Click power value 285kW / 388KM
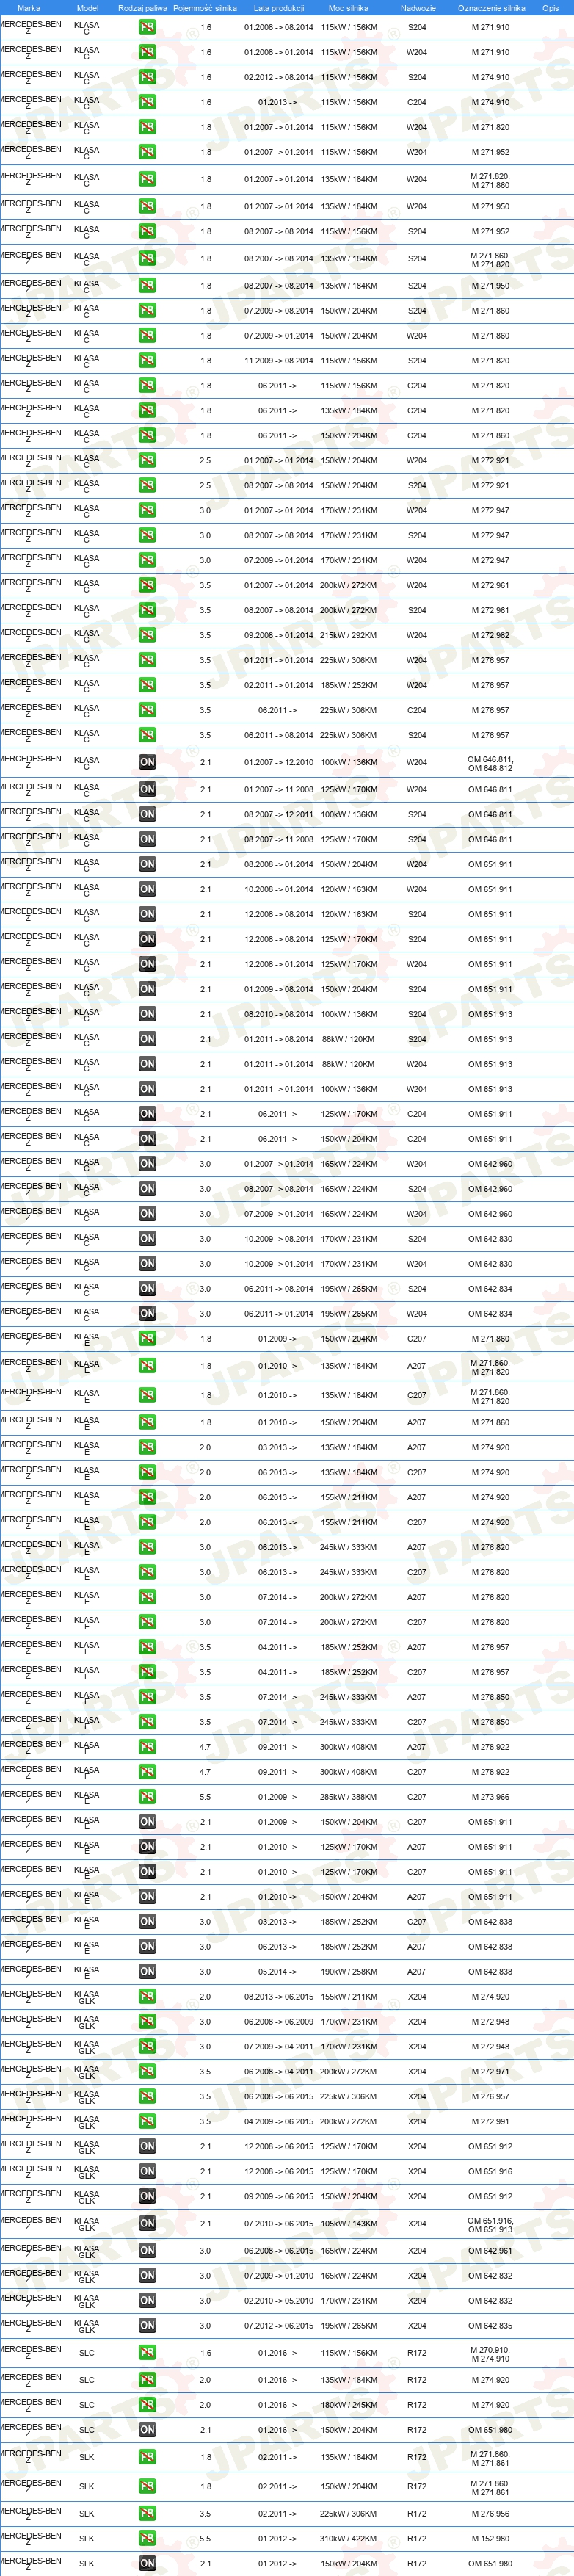Viewport: 574px width, 2576px height. (348, 1797)
